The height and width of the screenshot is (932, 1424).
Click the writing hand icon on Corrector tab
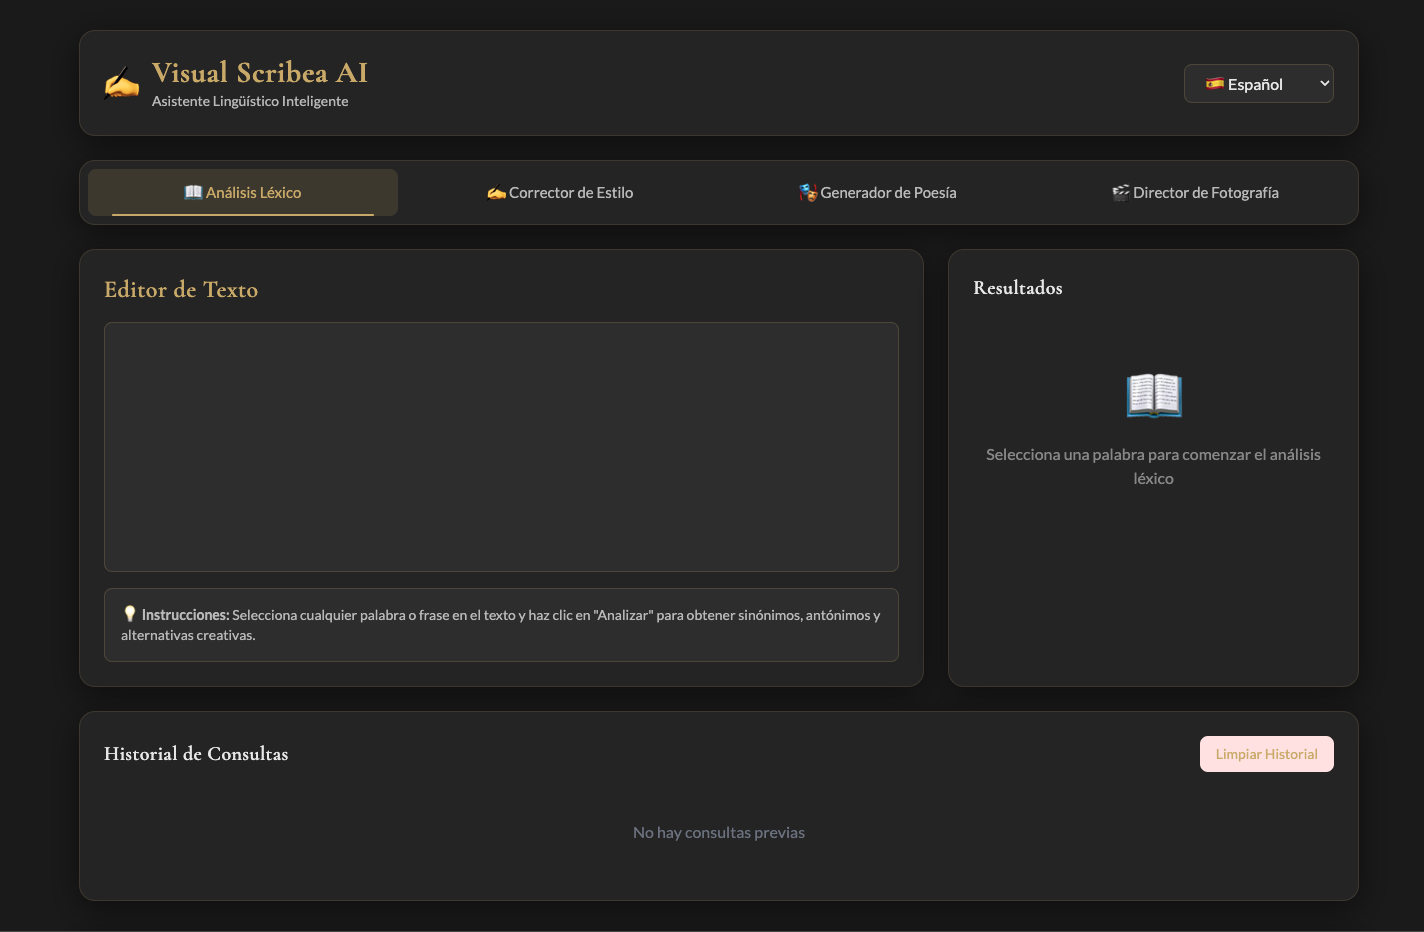point(496,193)
